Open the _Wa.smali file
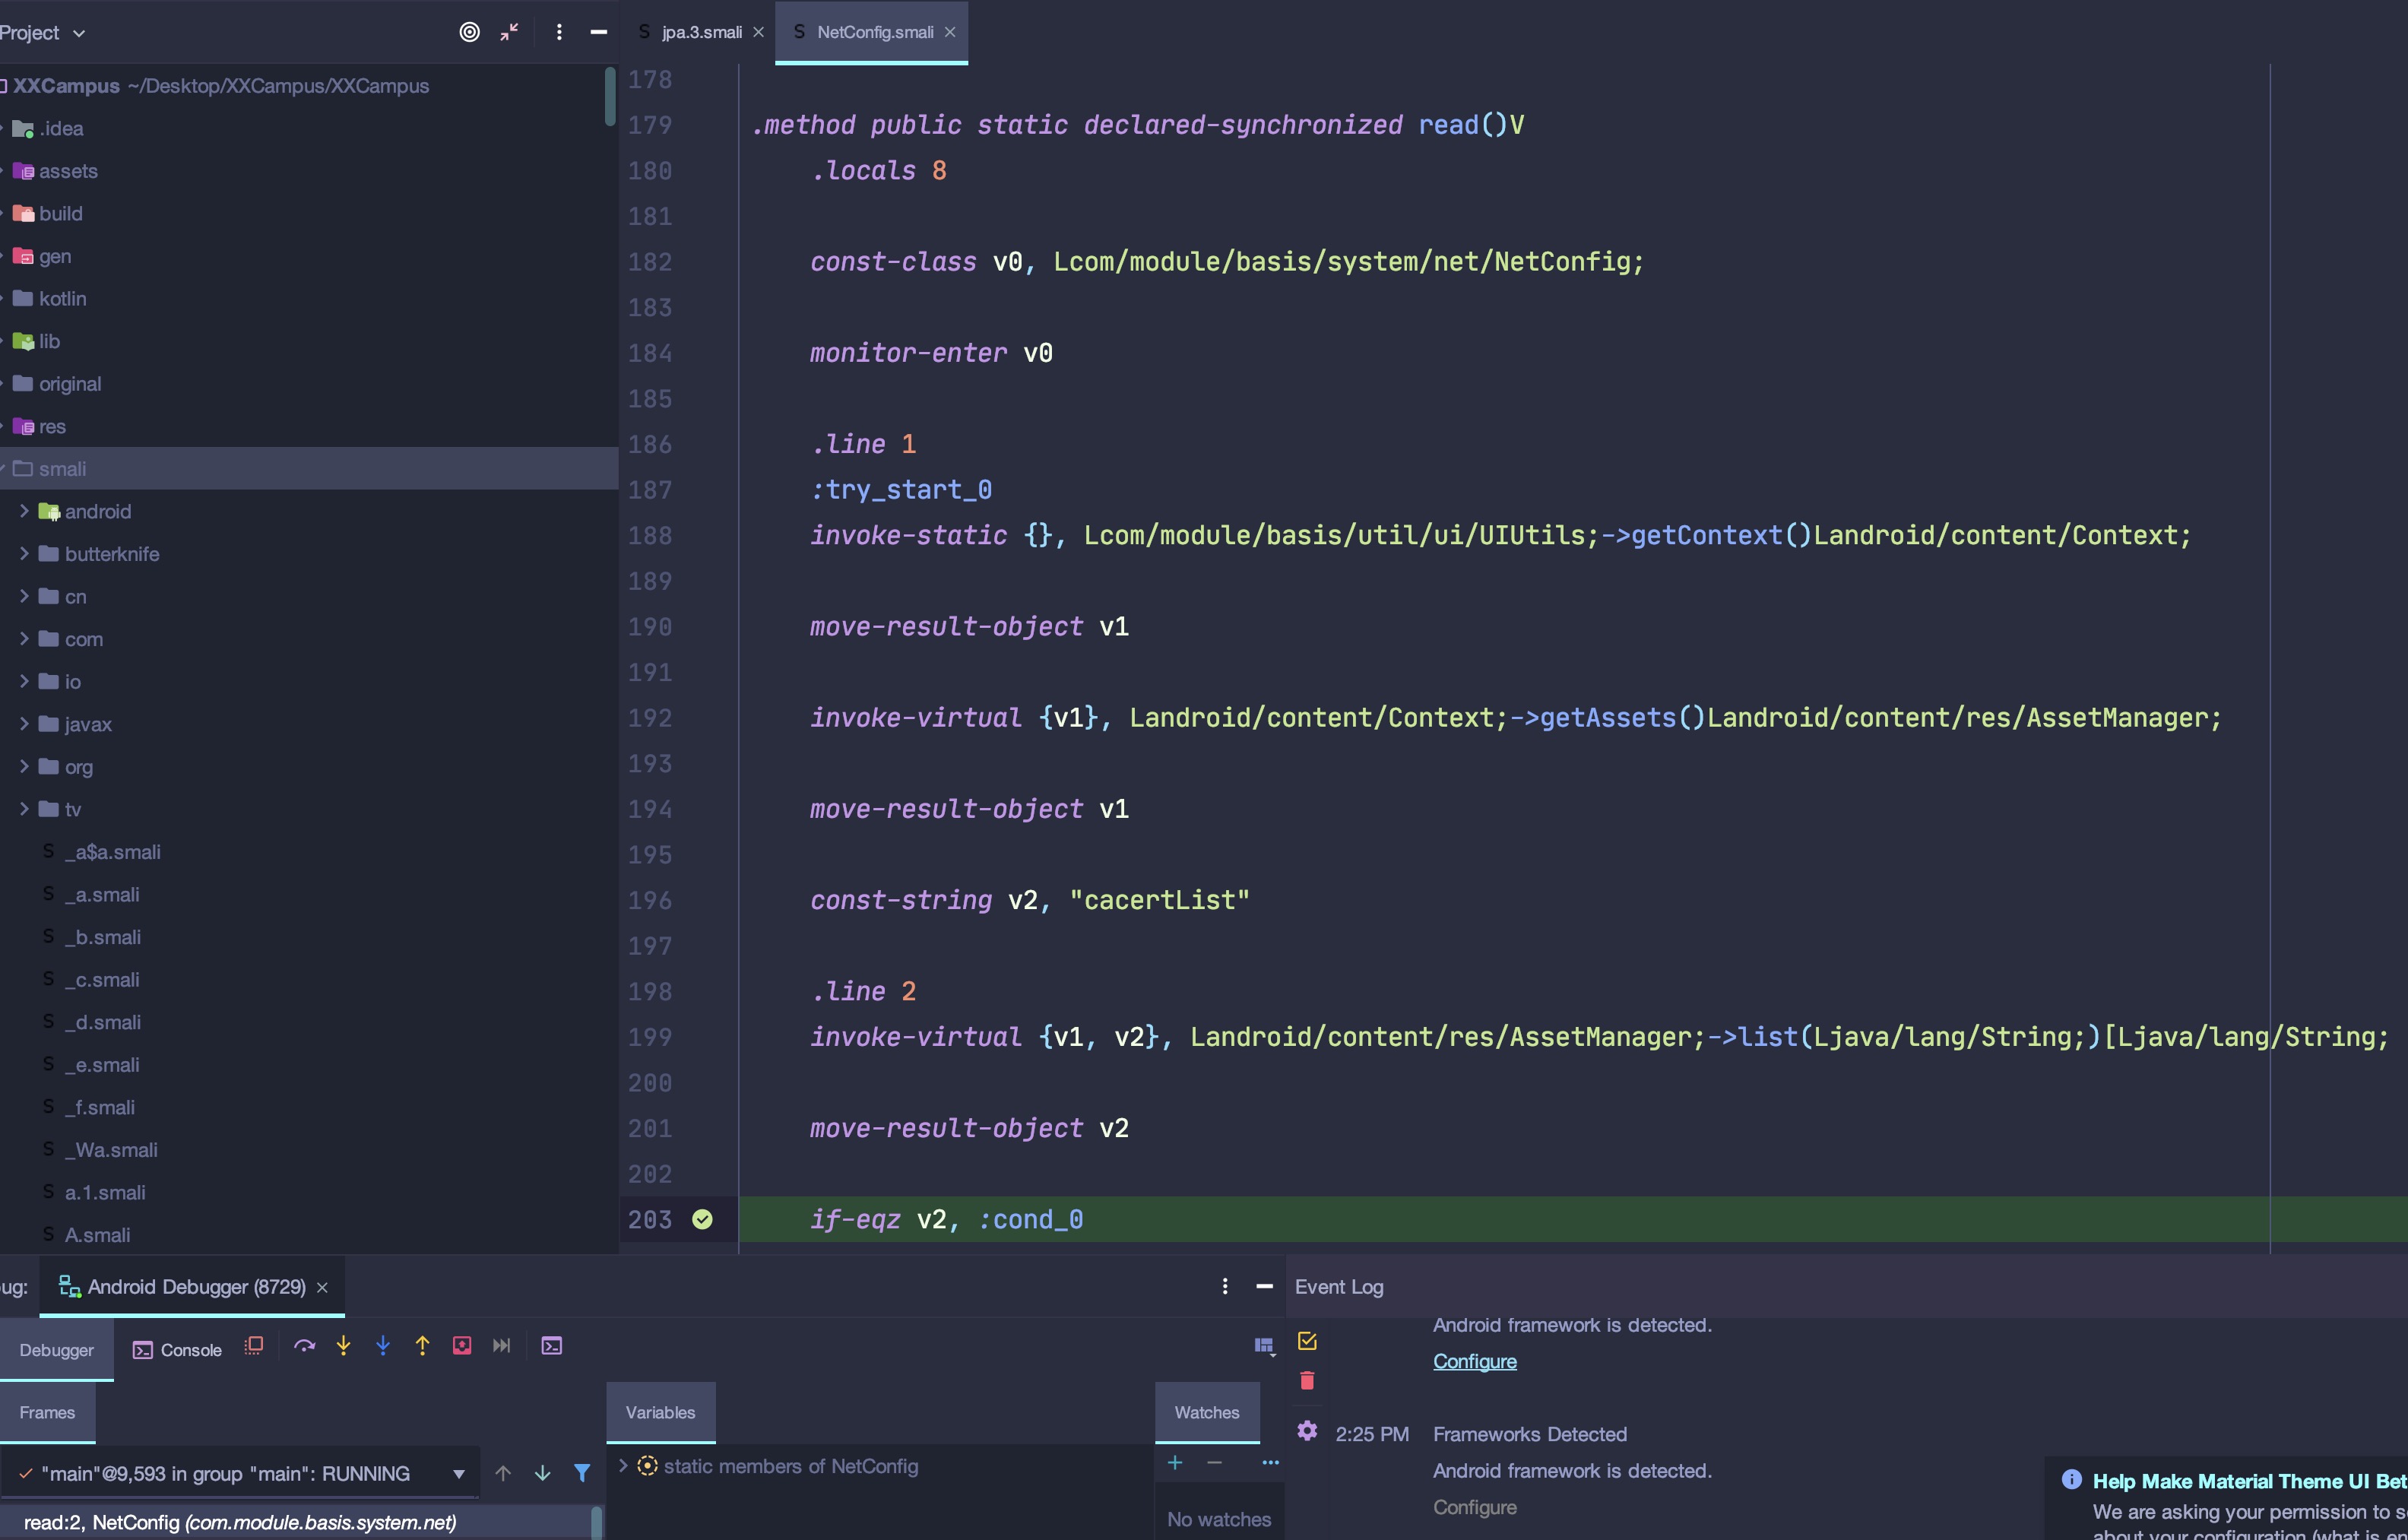 click(x=111, y=1150)
